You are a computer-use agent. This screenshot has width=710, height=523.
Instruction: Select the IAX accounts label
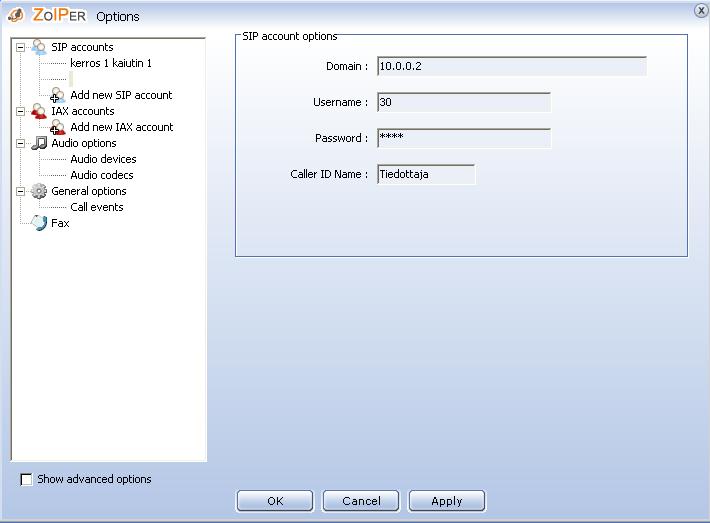coord(82,111)
